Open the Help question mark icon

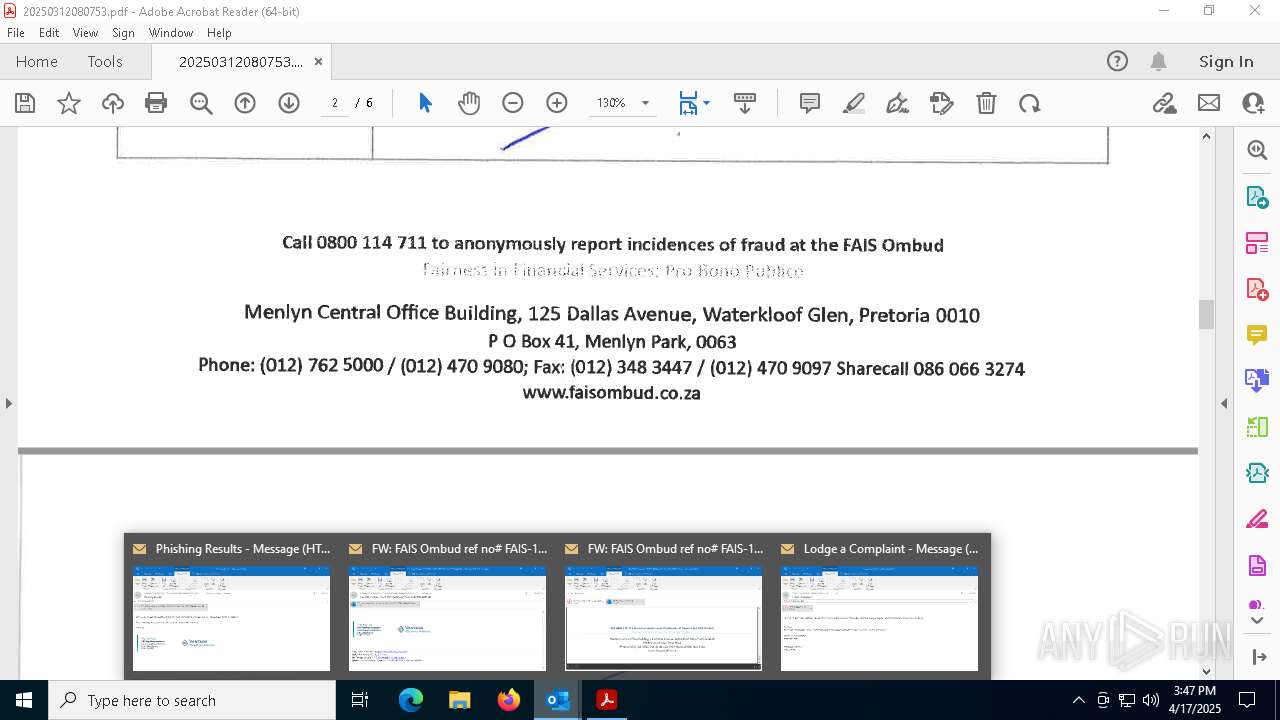click(1117, 61)
